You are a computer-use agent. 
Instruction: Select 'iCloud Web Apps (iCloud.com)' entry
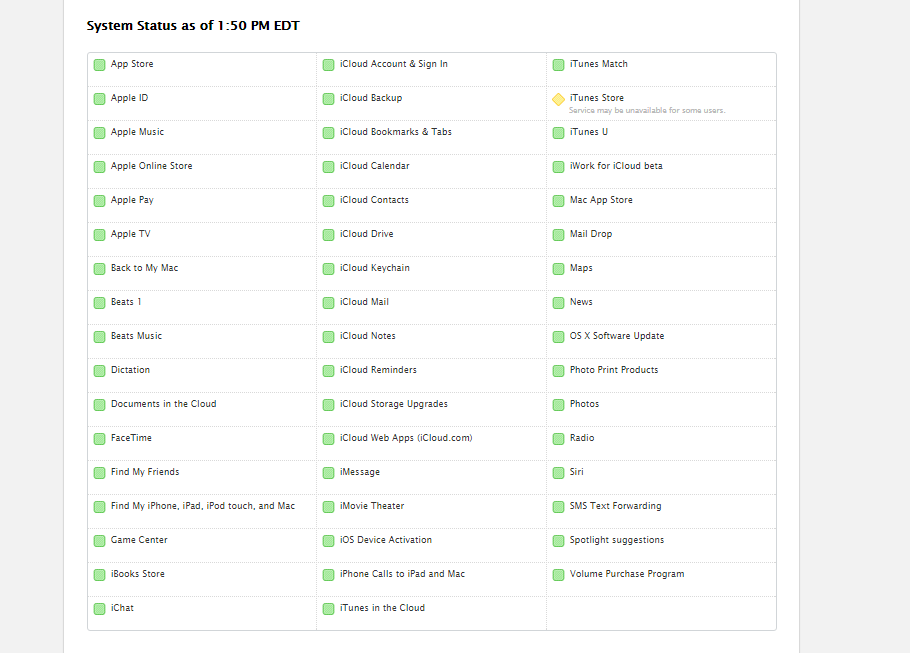pyautogui.click(x=406, y=438)
